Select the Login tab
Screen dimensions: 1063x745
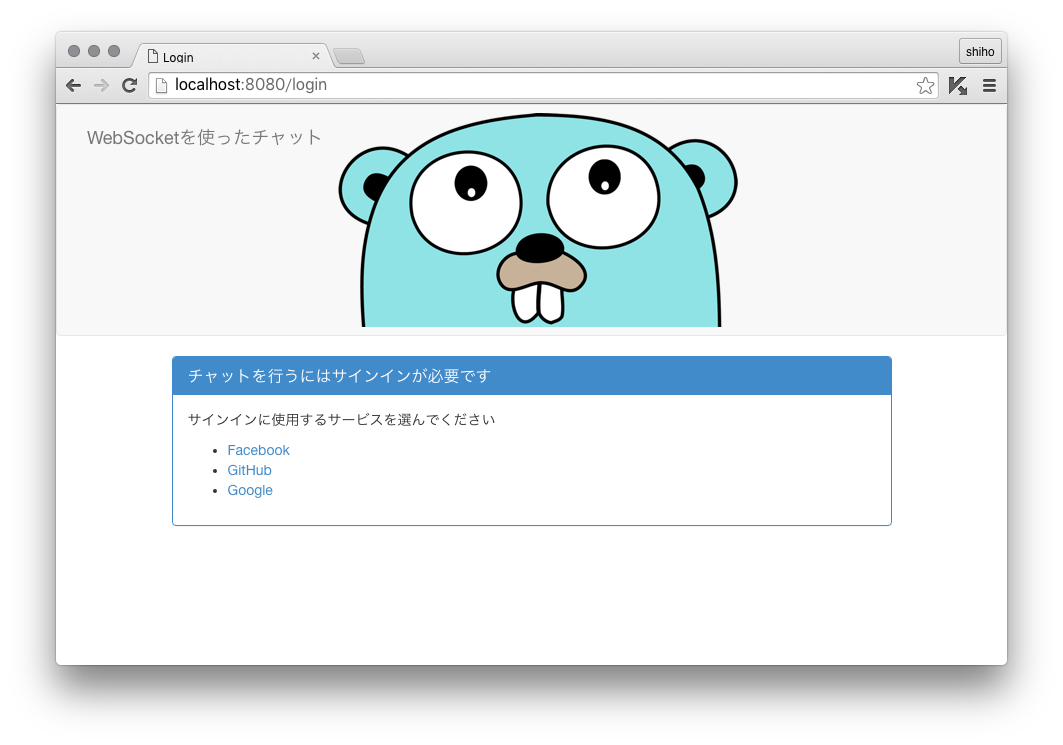[x=232, y=56]
